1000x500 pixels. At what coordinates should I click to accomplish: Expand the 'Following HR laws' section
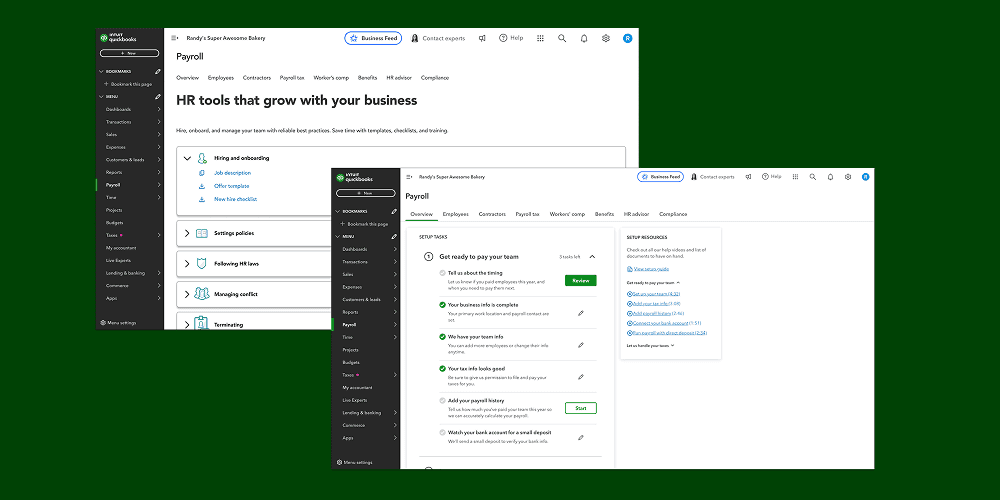click(187, 263)
